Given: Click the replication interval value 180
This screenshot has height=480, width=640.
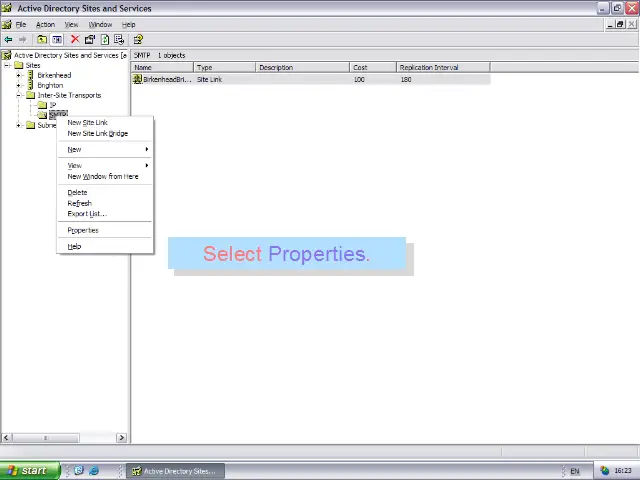Looking at the screenshot, I should [x=406, y=80].
